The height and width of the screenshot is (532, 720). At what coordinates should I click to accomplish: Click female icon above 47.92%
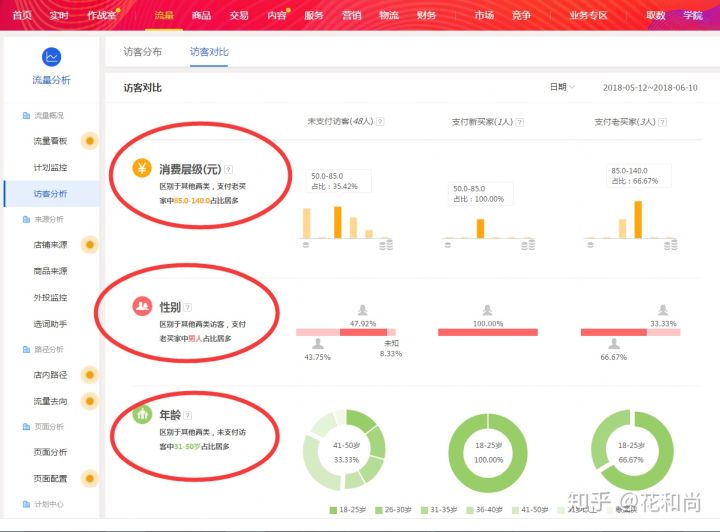(363, 310)
